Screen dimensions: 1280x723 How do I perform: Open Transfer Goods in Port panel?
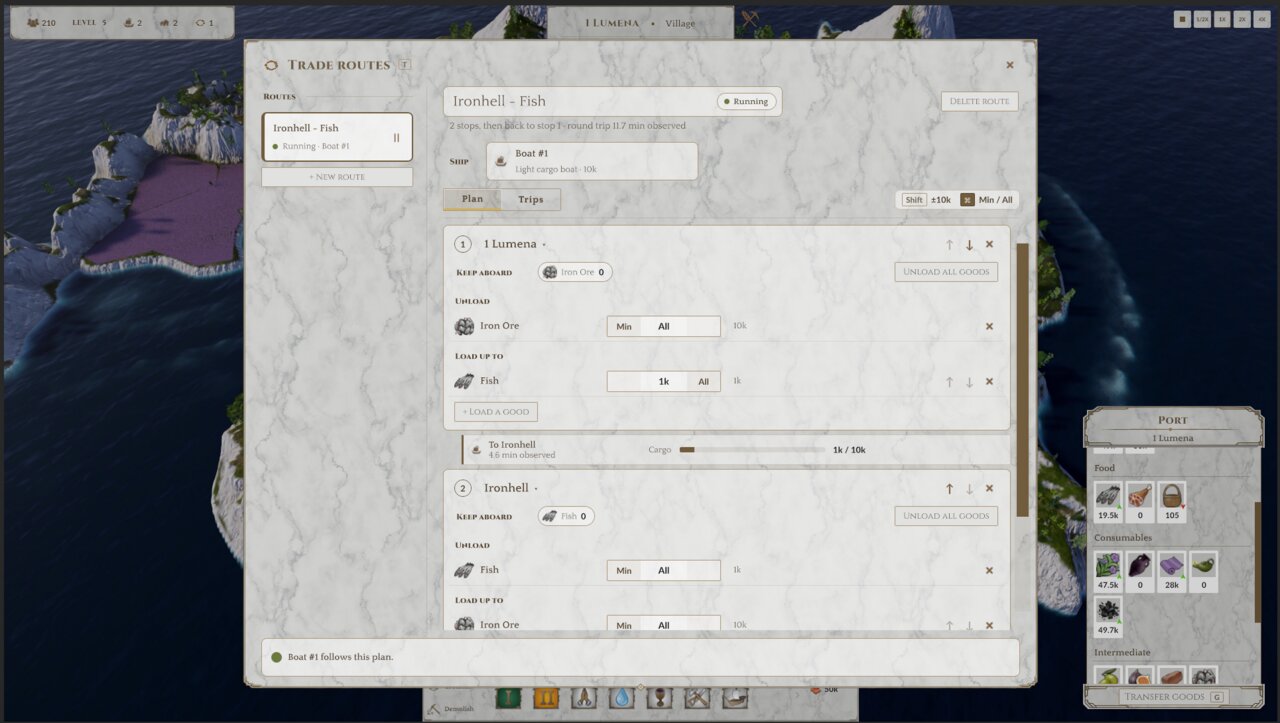pyautogui.click(x=1173, y=696)
